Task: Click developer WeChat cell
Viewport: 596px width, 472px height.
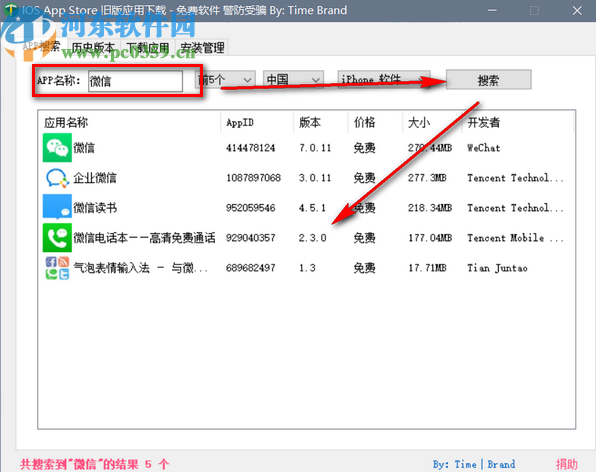Action: click(x=483, y=147)
